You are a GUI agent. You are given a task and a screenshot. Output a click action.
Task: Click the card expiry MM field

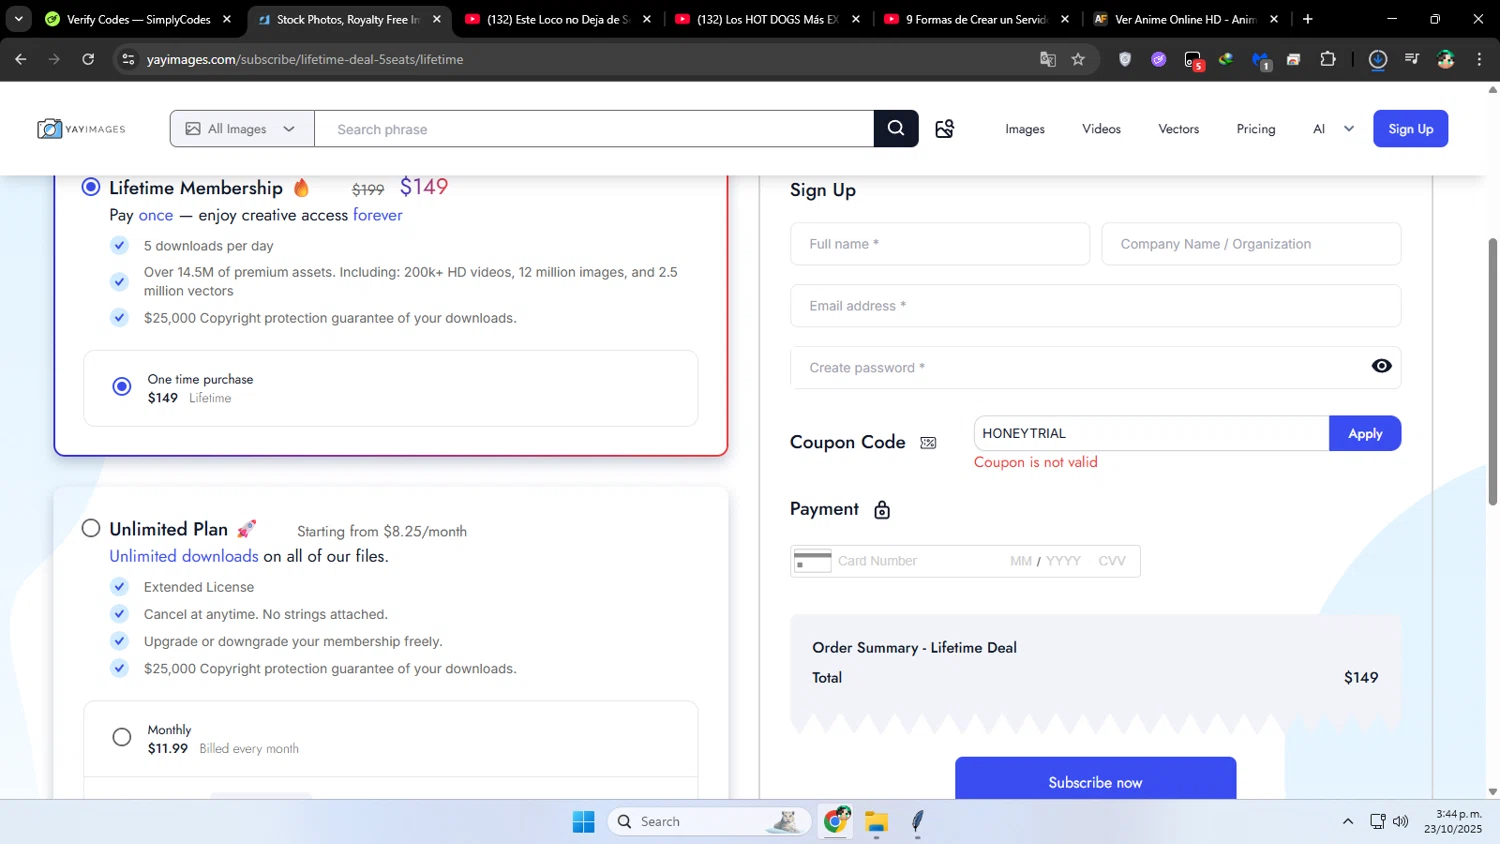click(x=1020, y=561)
